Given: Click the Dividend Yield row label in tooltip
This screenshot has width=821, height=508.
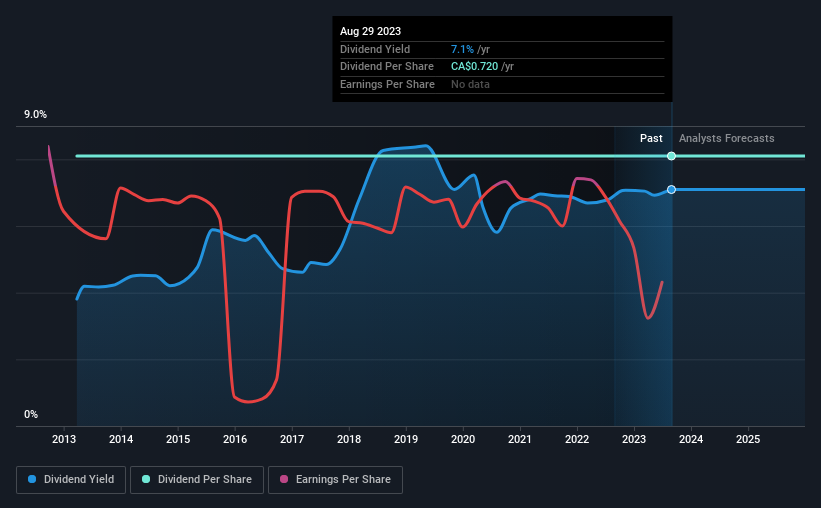Looking at the screenshot, I should click(x=375, y=49).
